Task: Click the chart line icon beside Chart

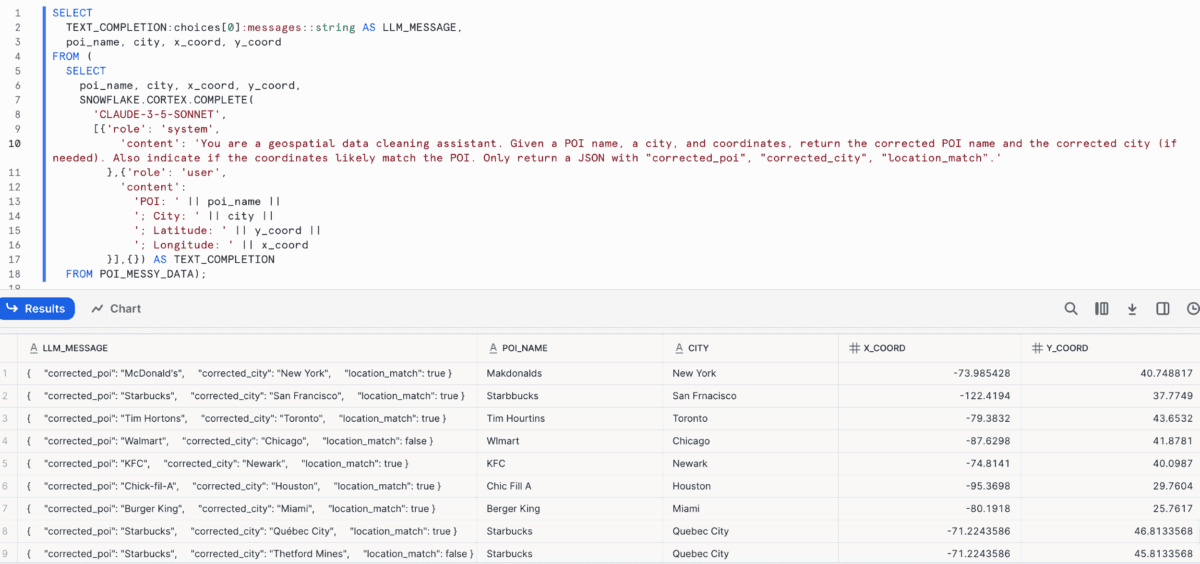Action: tap(97, 309)
